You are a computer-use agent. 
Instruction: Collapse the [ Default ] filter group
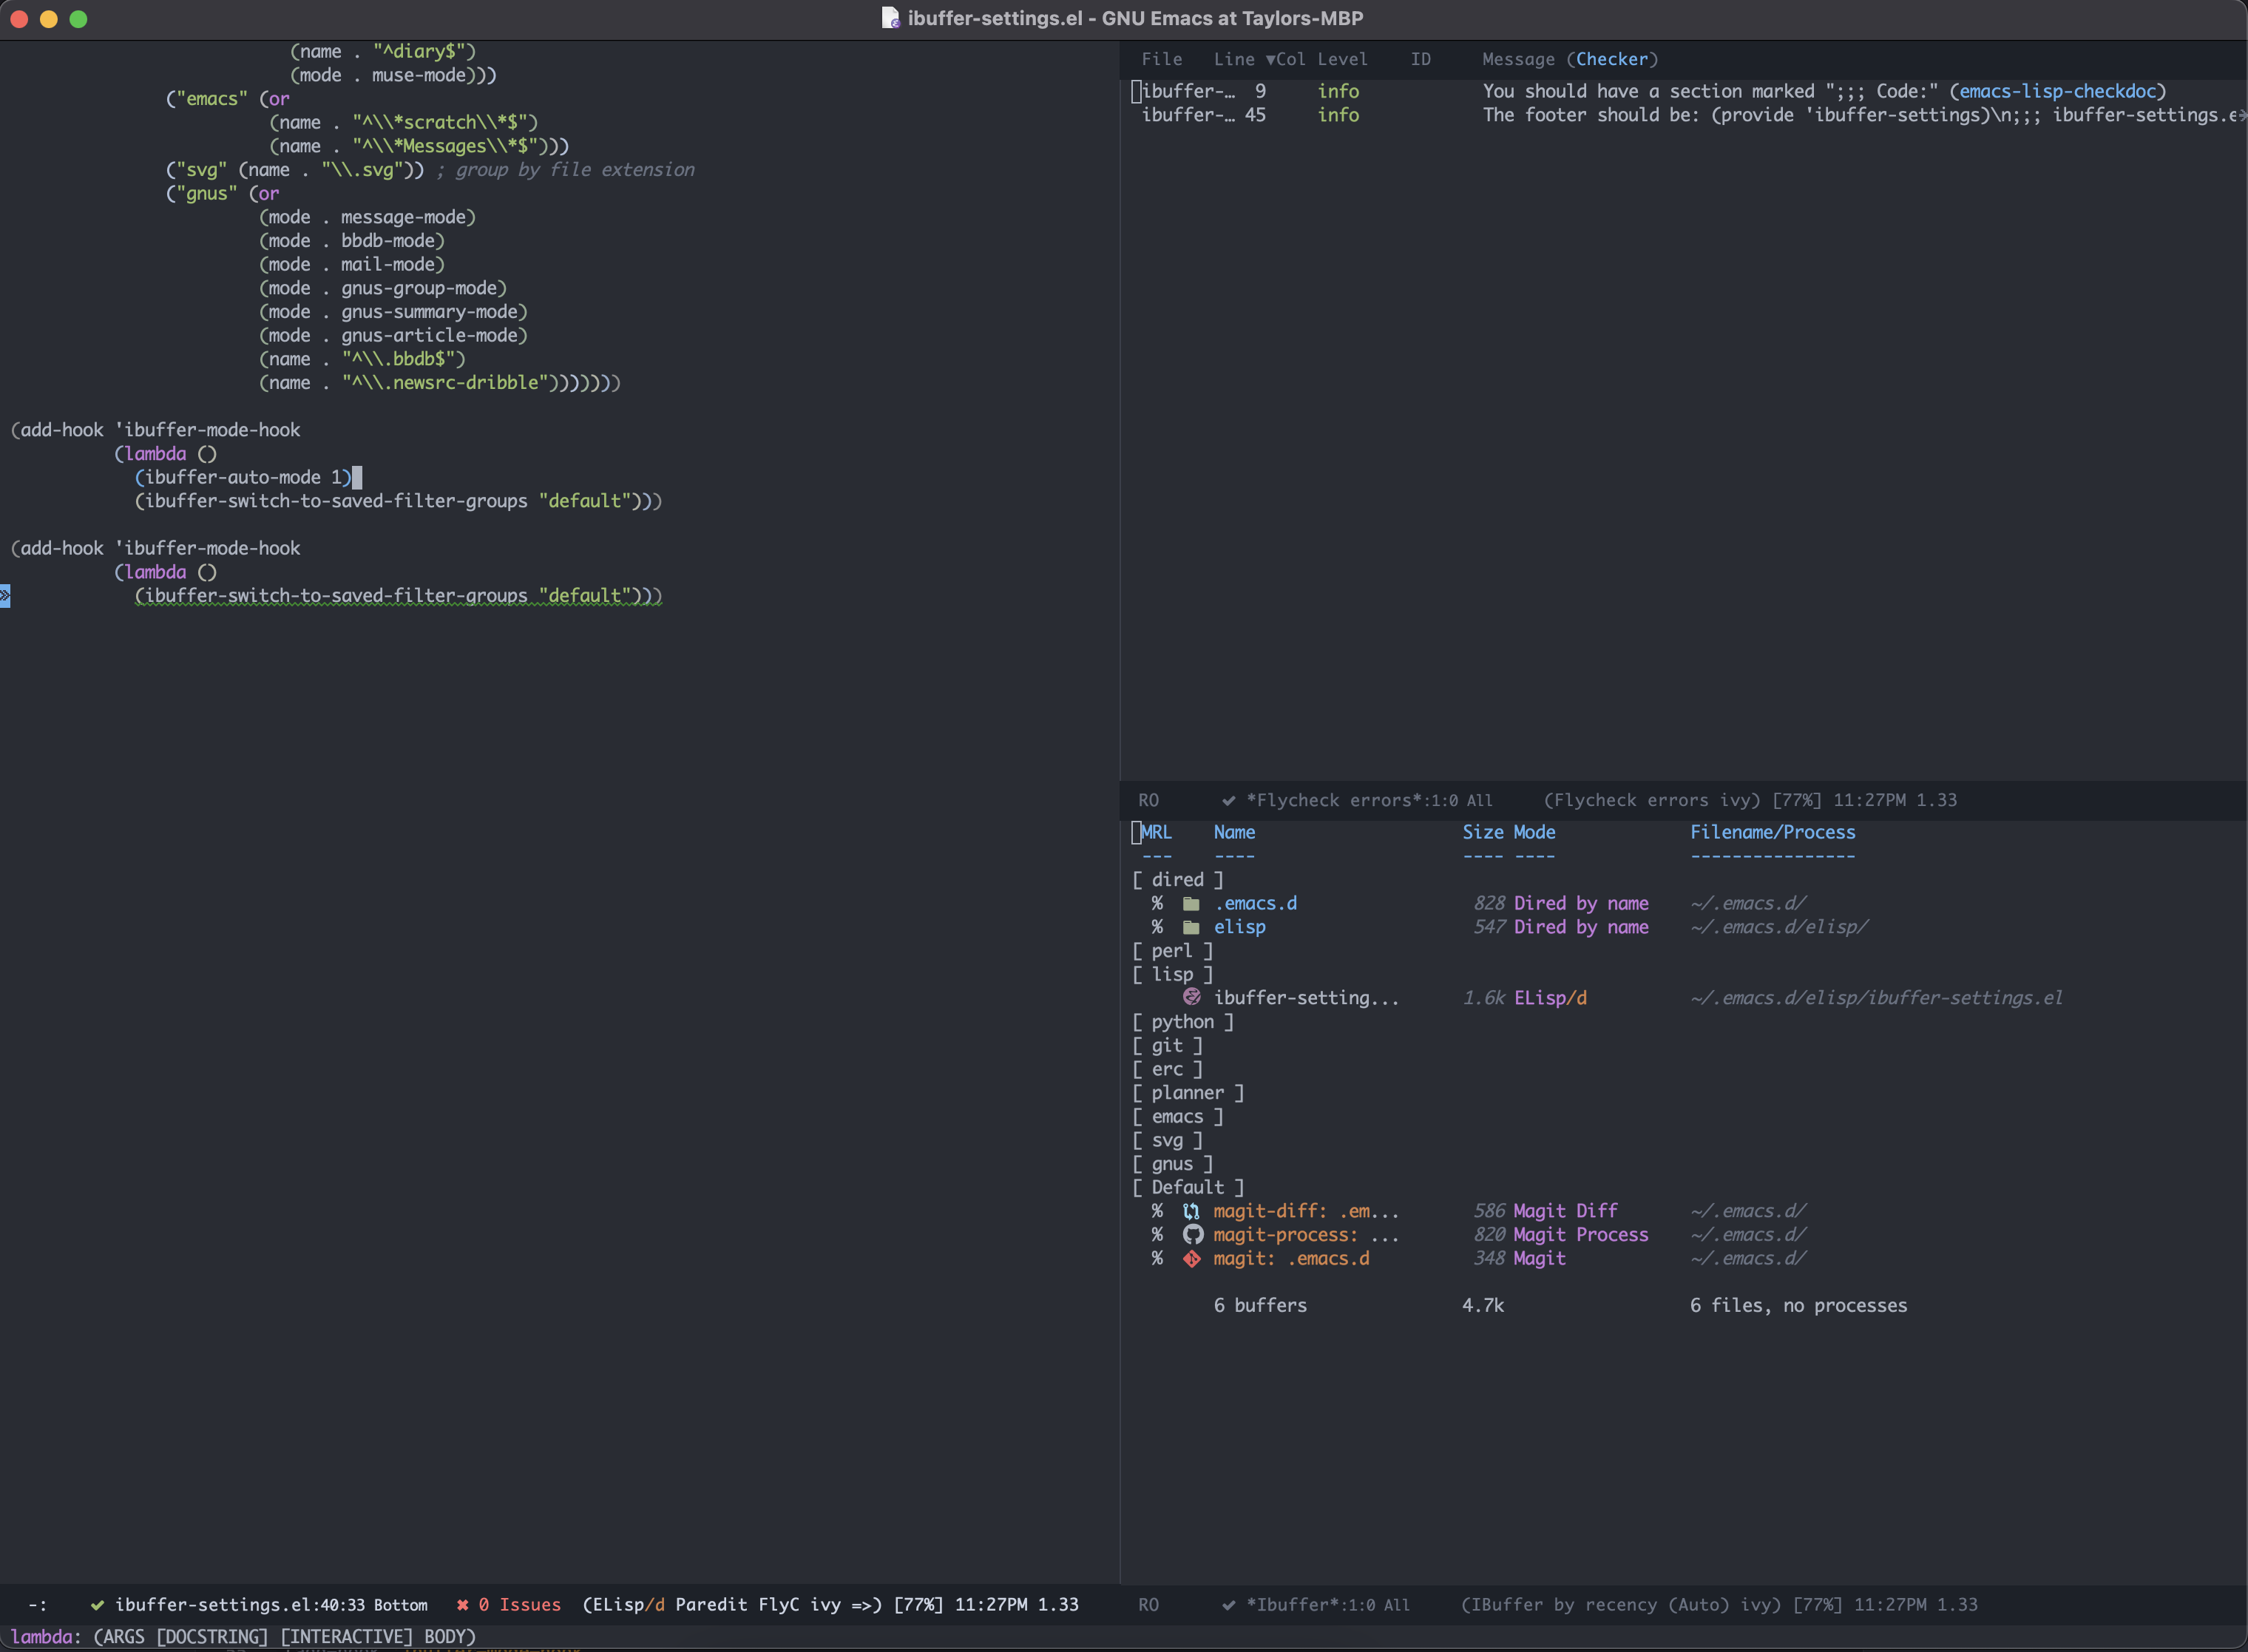[1188, 1187]
